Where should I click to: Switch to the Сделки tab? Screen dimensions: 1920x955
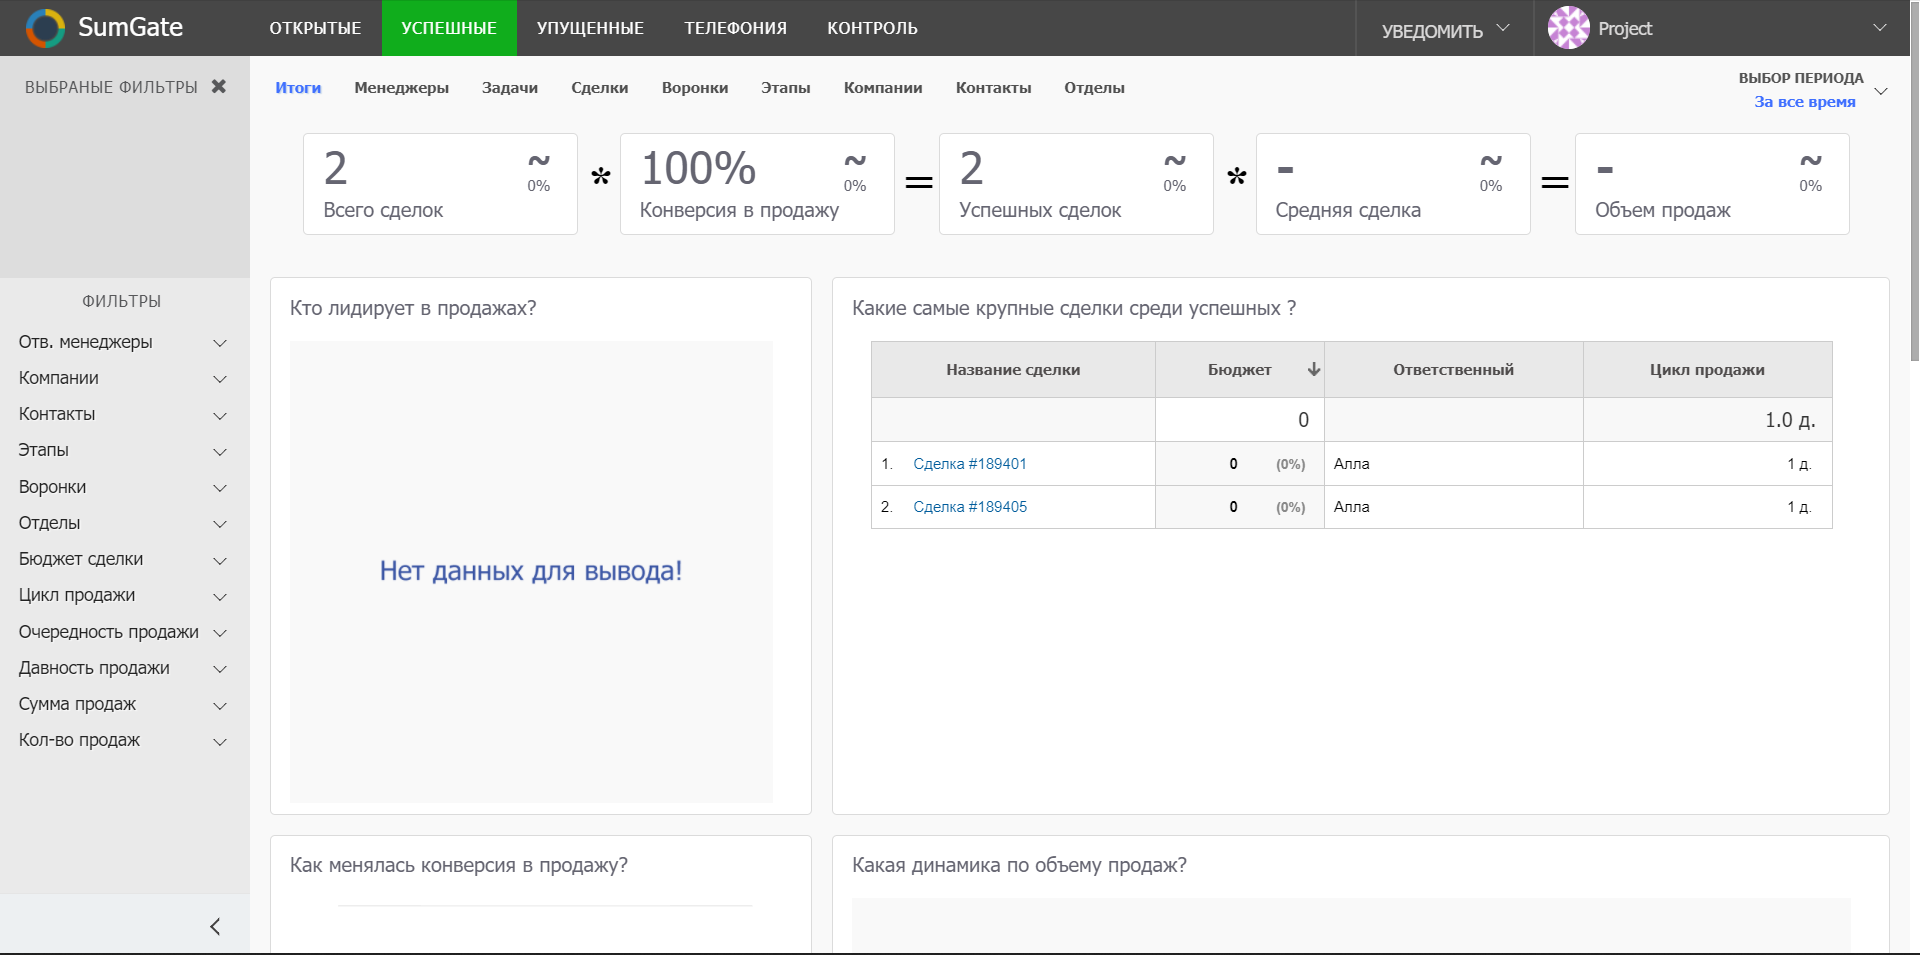coord(600,88)
